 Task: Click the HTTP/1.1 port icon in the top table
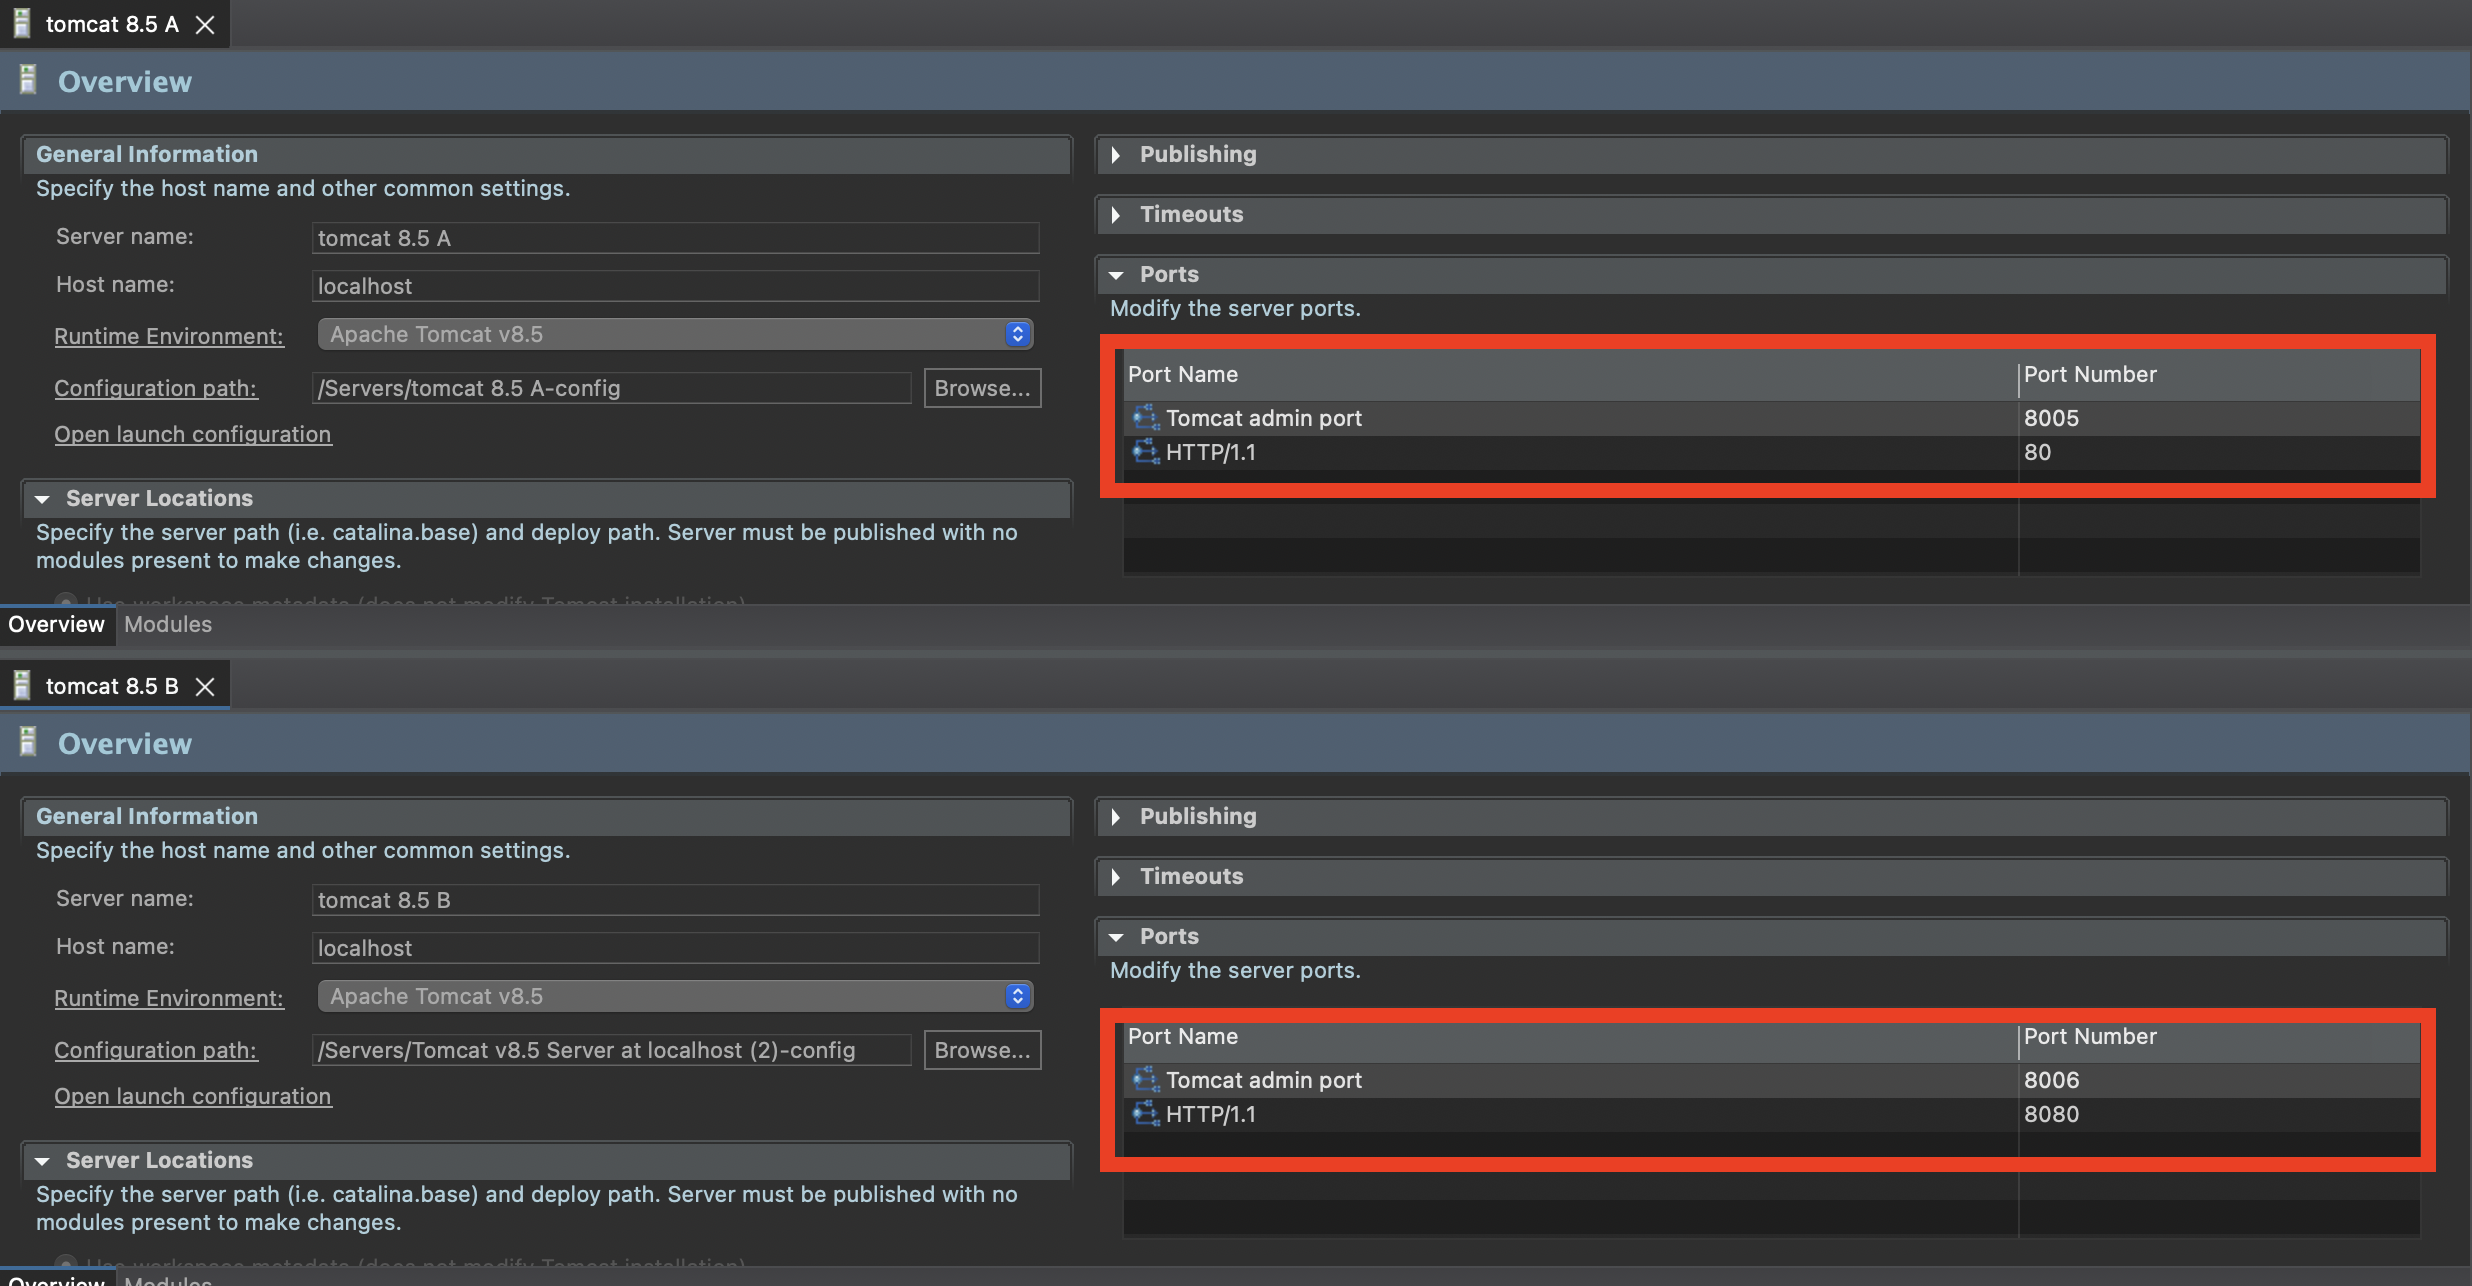[x=1145, y=452]
